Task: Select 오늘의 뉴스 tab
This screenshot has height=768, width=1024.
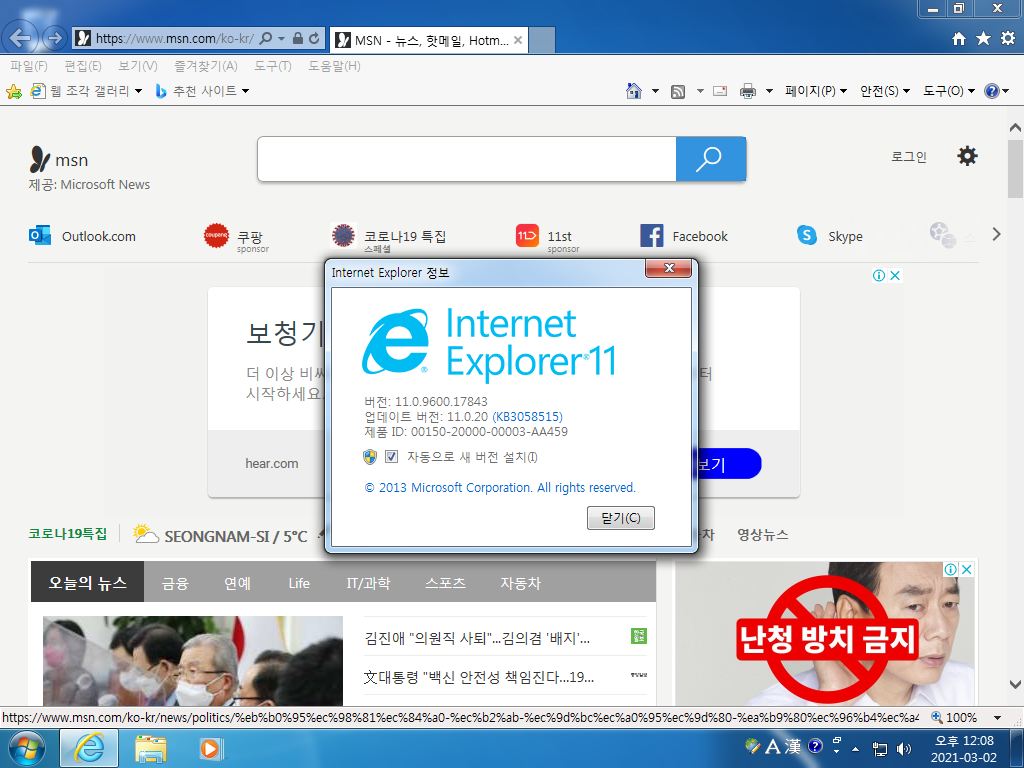Action: (88, 582)
